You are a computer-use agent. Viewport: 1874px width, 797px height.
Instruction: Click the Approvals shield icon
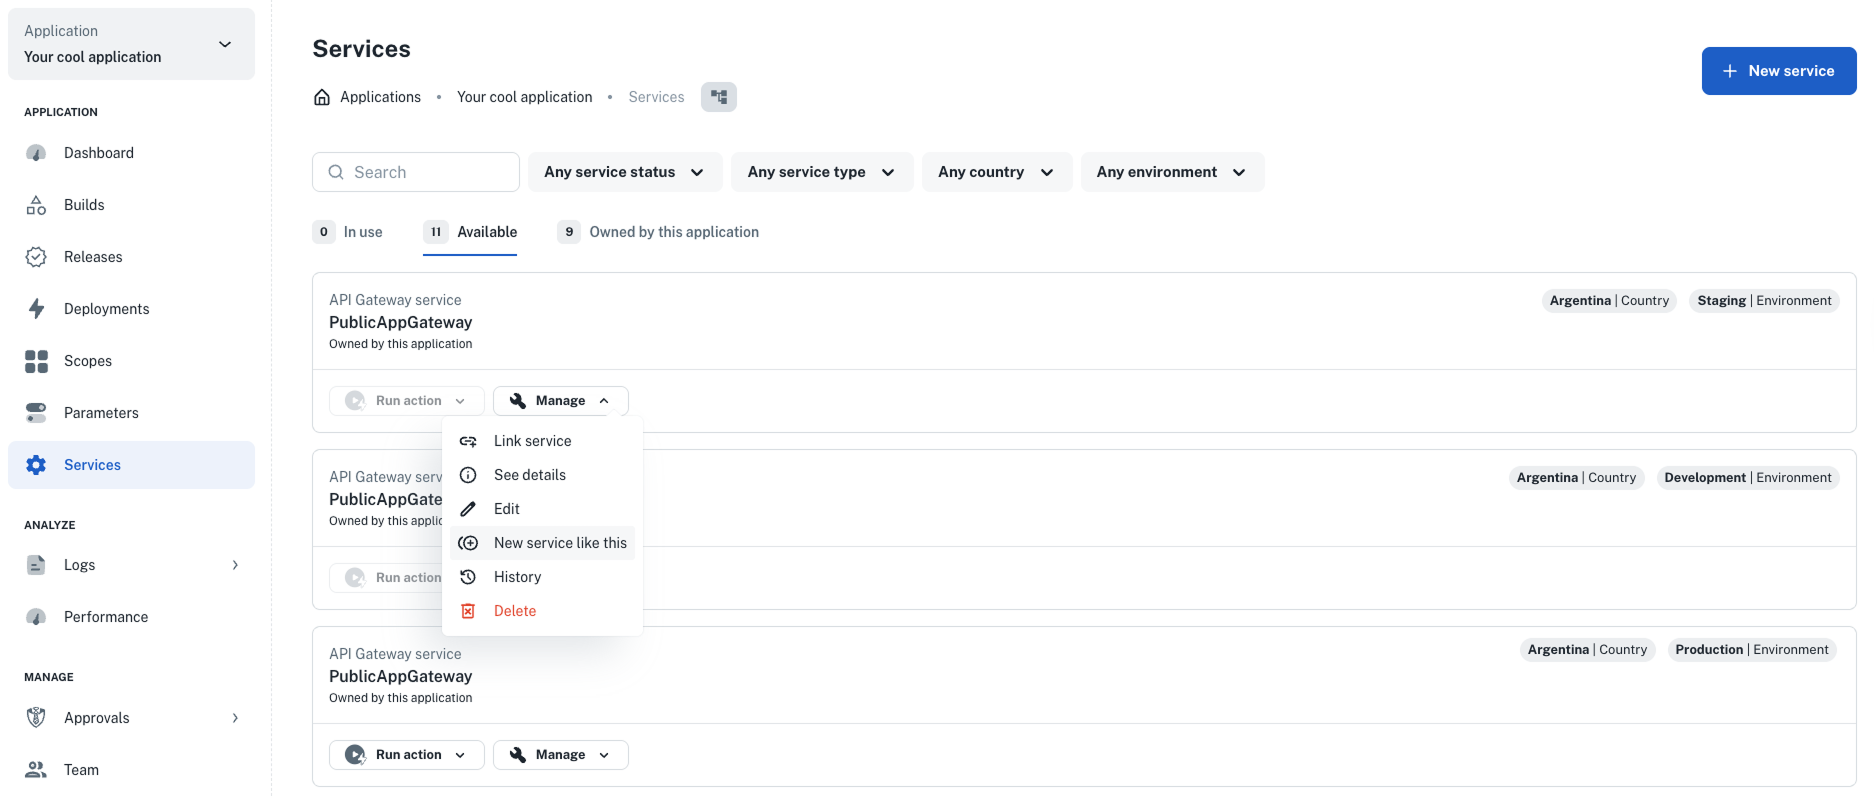[36, 718]
